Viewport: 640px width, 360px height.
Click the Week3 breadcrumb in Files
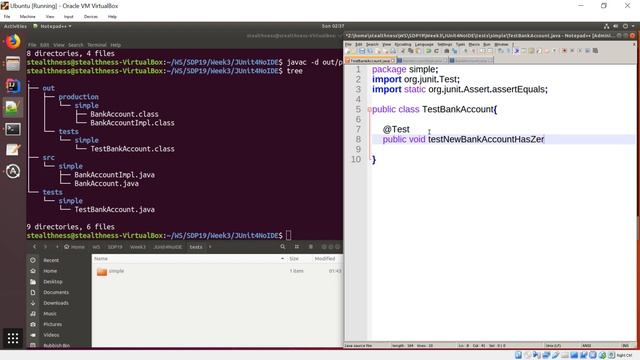[x=138, y=247]
